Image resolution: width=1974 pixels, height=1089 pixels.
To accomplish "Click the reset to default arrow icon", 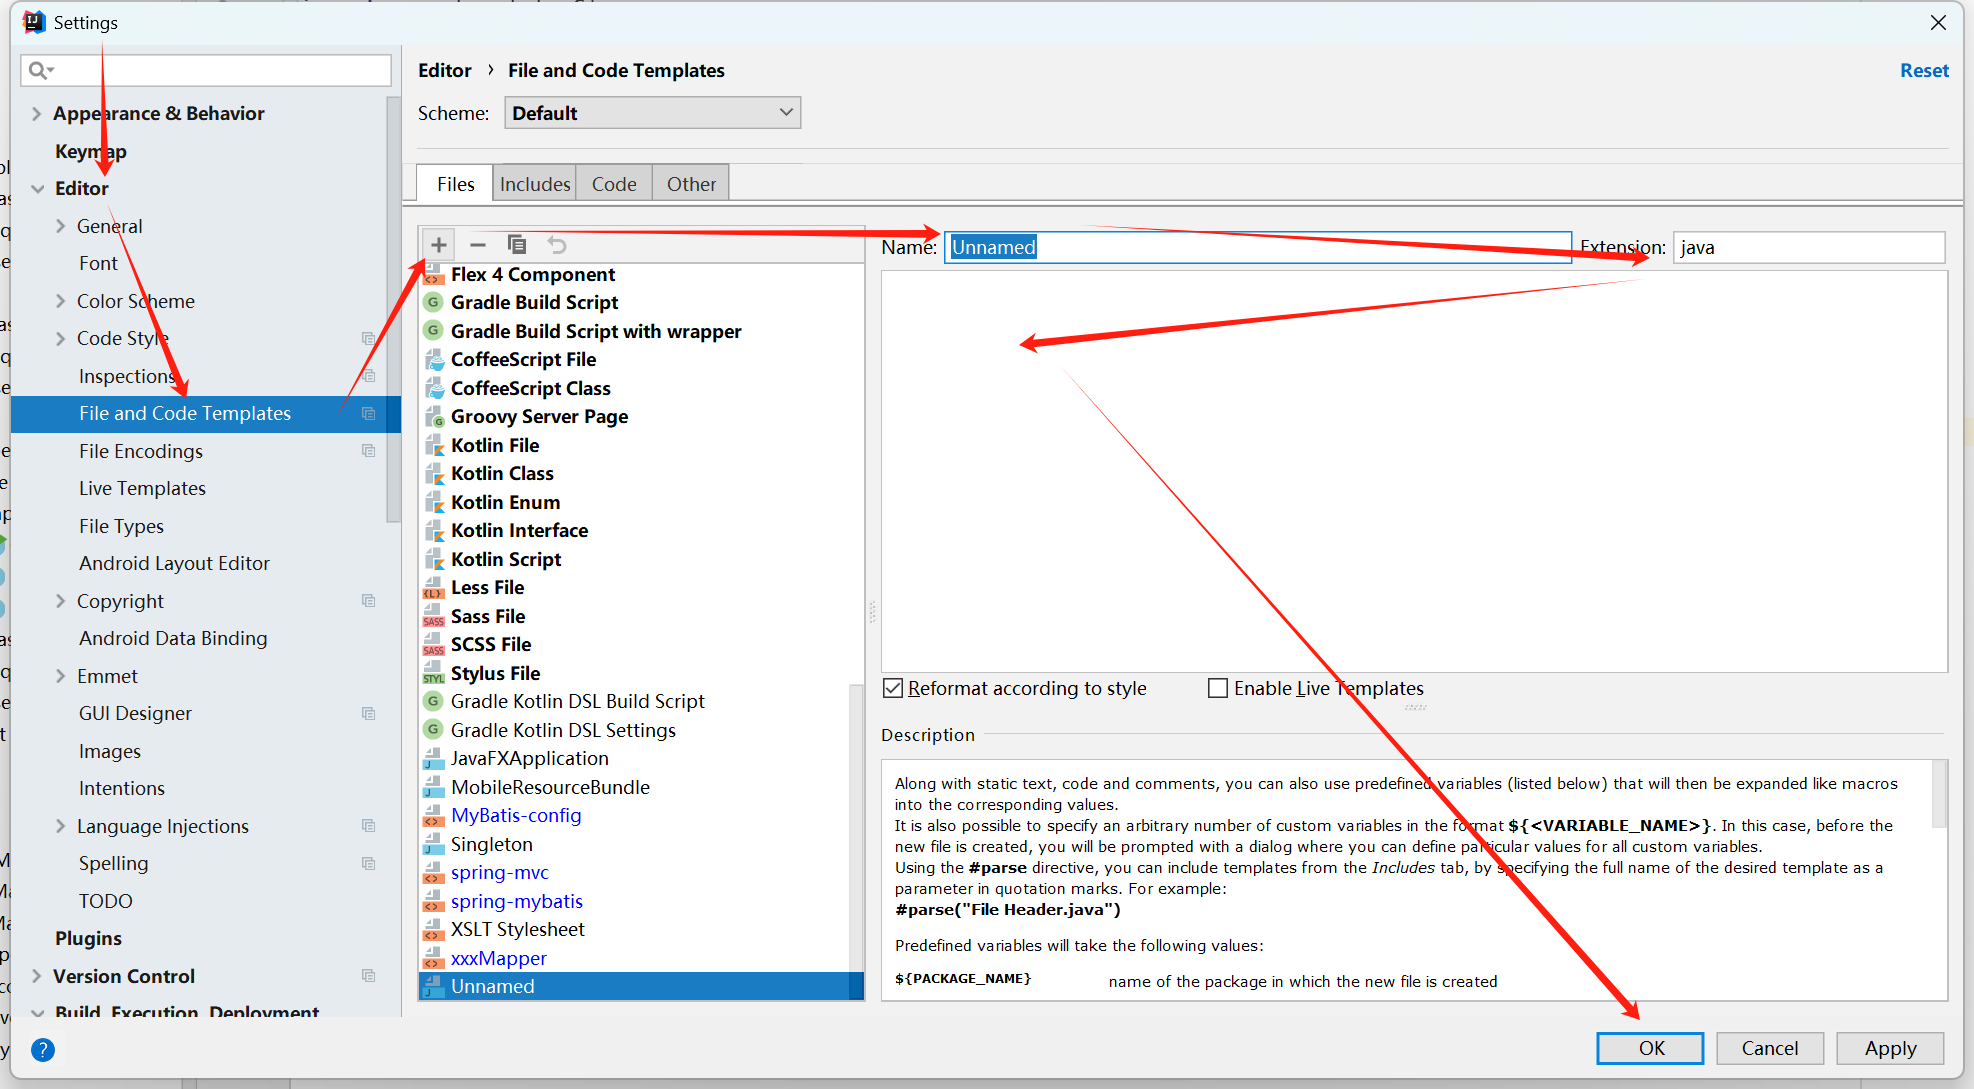I will pos(557,245).
